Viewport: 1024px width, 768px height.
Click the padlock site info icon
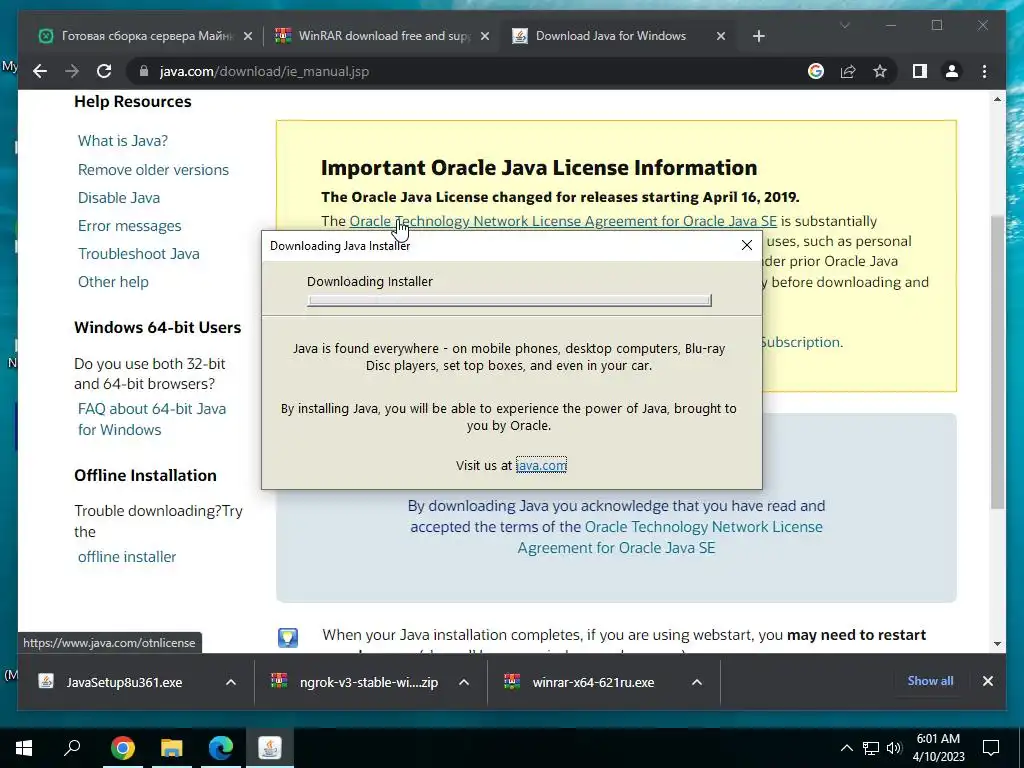(144, 71)
